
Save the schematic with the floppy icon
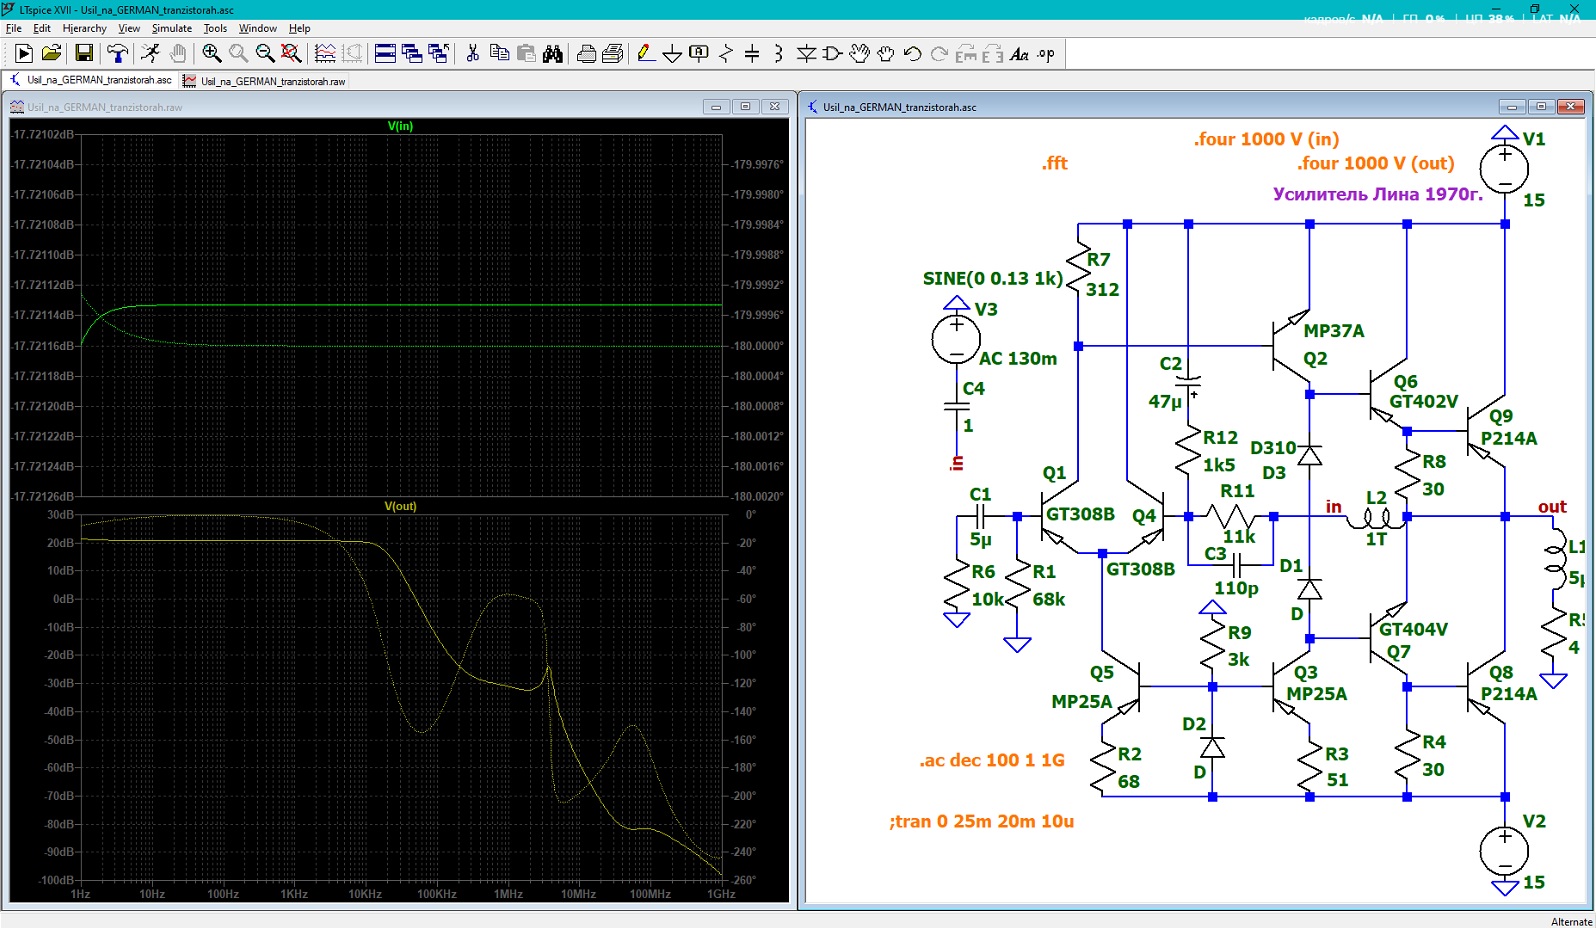point(84,54)
